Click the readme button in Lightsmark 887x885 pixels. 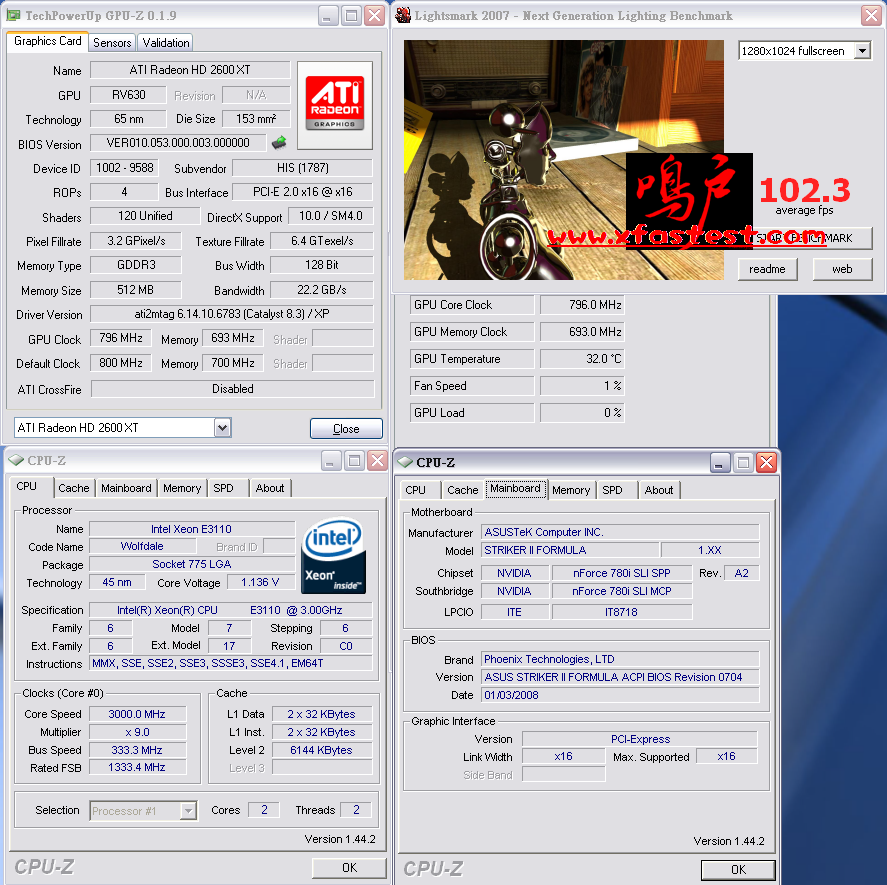(767, 269)
